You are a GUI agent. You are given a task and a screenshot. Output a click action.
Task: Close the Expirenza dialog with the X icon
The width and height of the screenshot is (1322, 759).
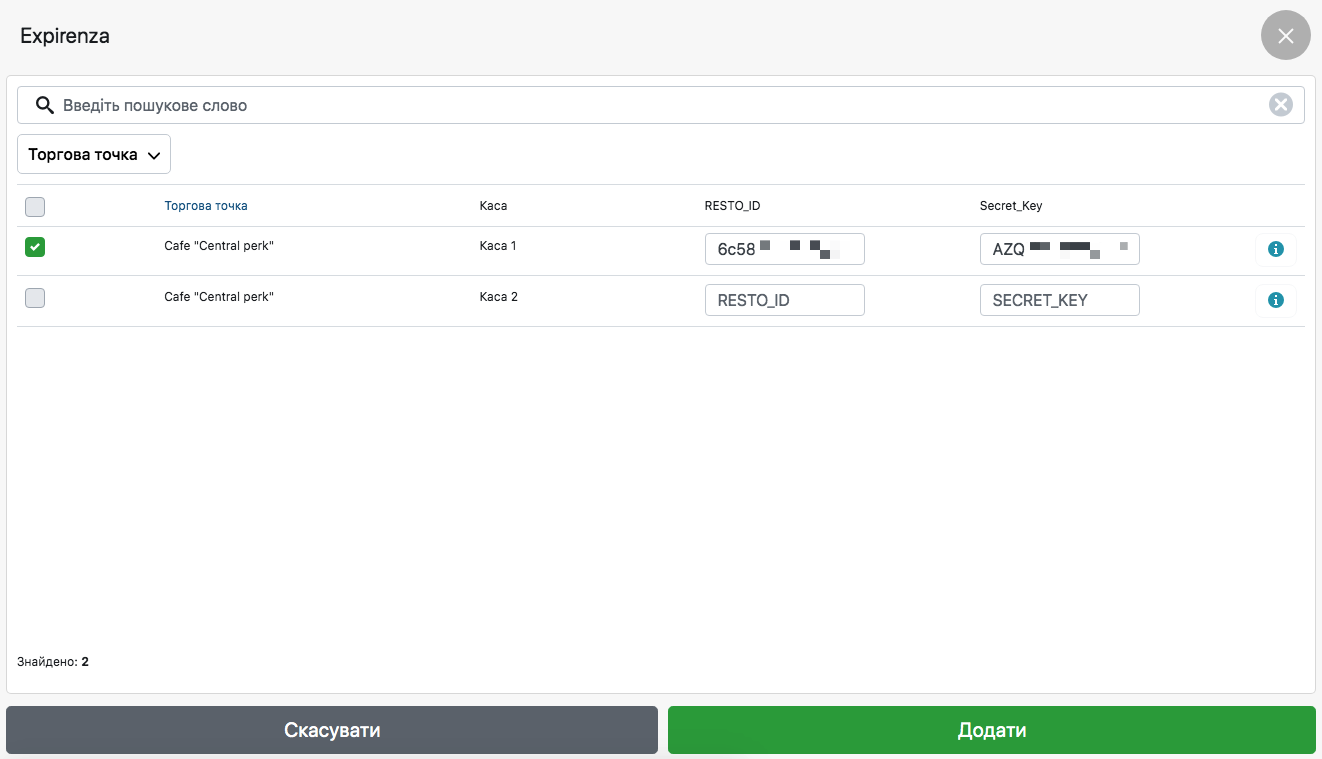(x=1285, y=36)
